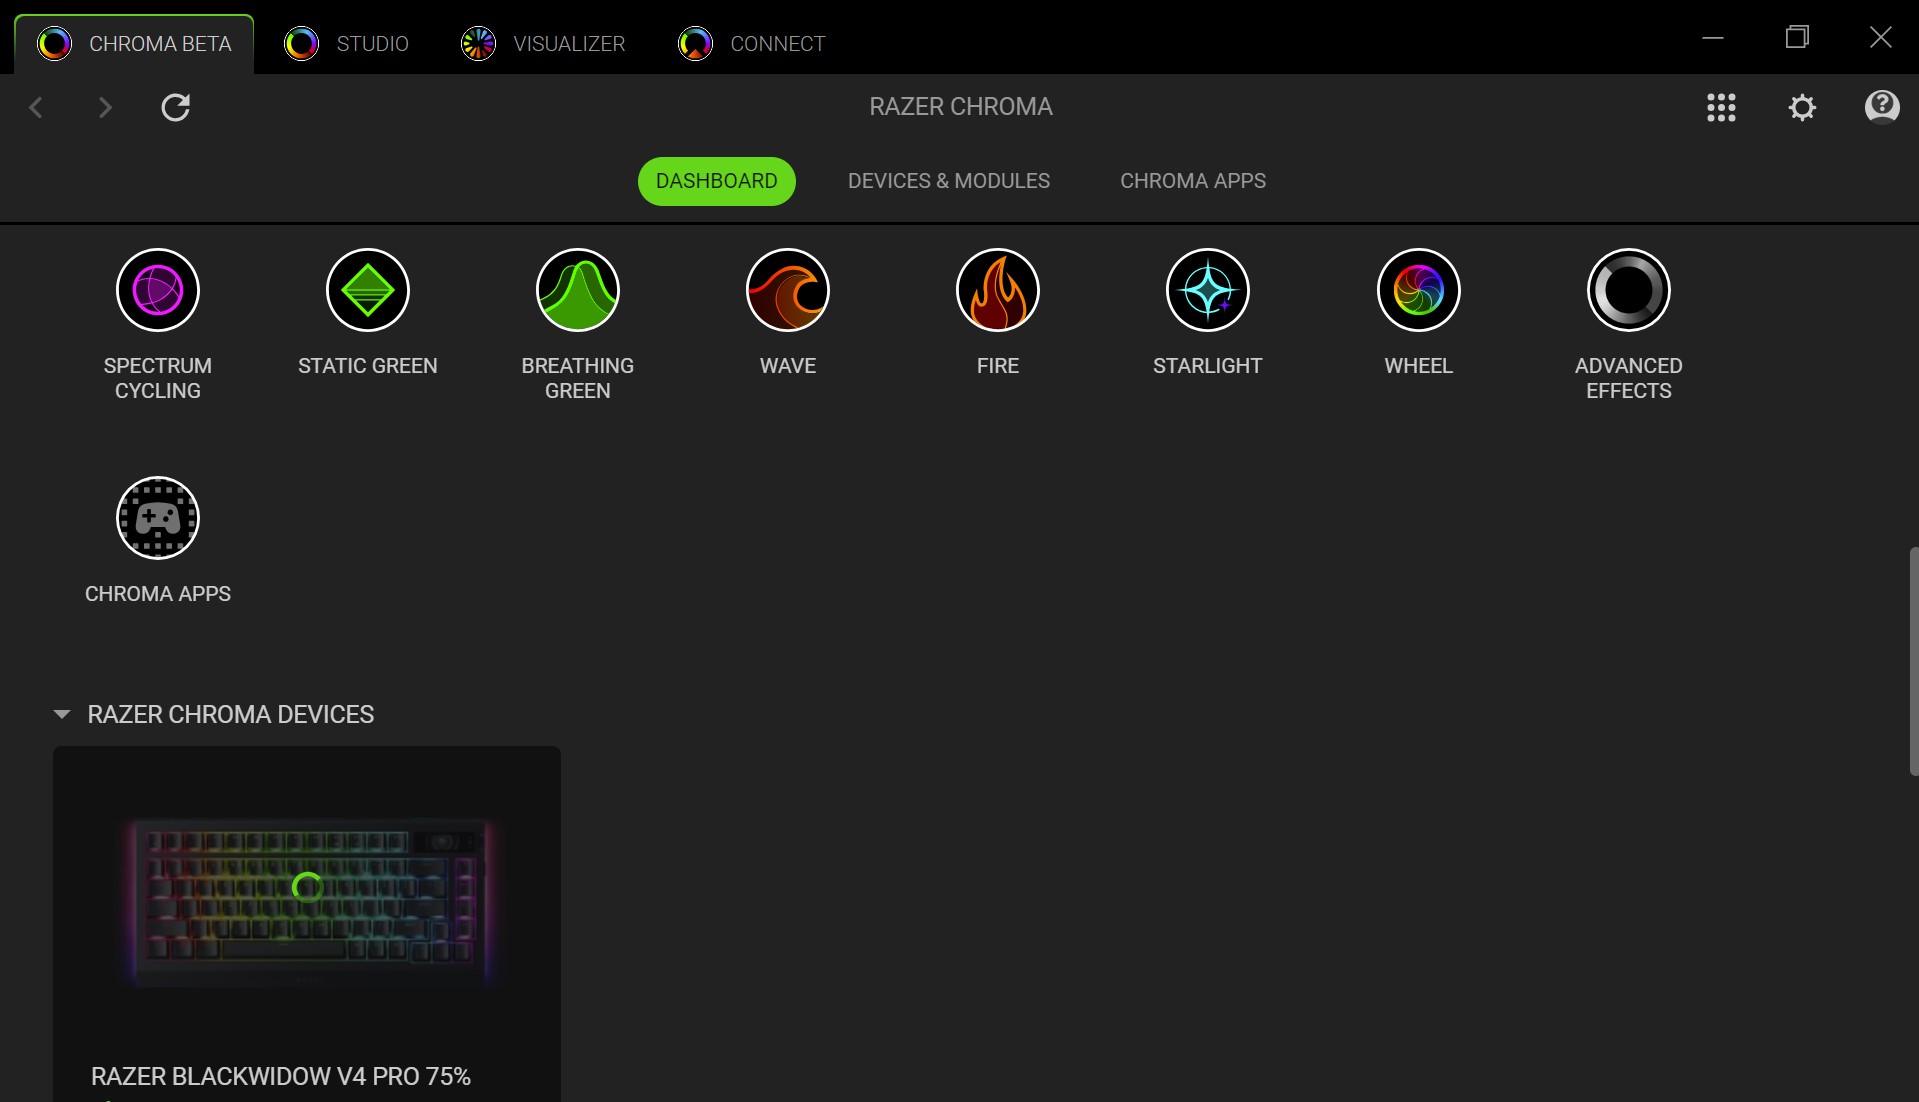
Task: Go back with the left arrow
Action: 36,107
